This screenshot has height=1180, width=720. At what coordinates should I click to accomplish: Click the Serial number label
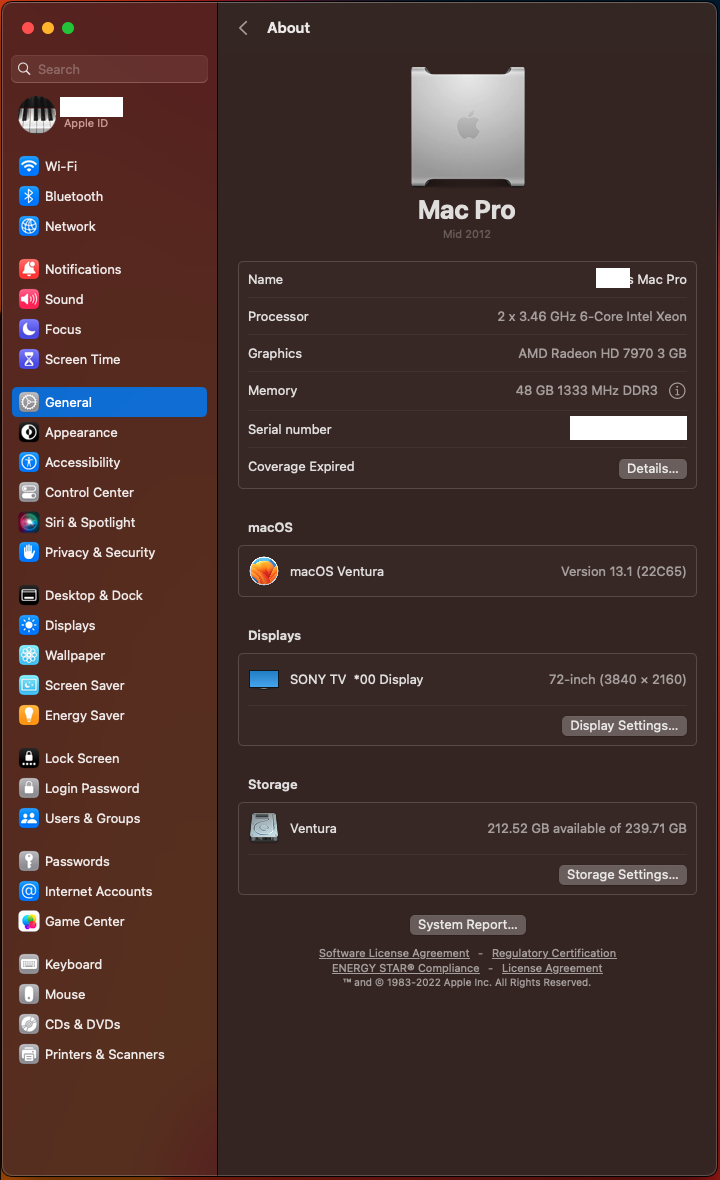coord(290,430)
